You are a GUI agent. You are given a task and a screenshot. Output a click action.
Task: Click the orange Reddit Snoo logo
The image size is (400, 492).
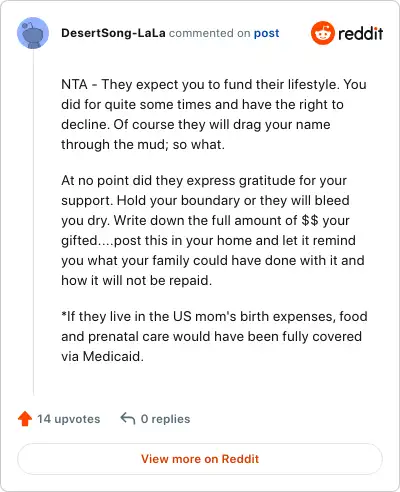[x=322, y=33]
